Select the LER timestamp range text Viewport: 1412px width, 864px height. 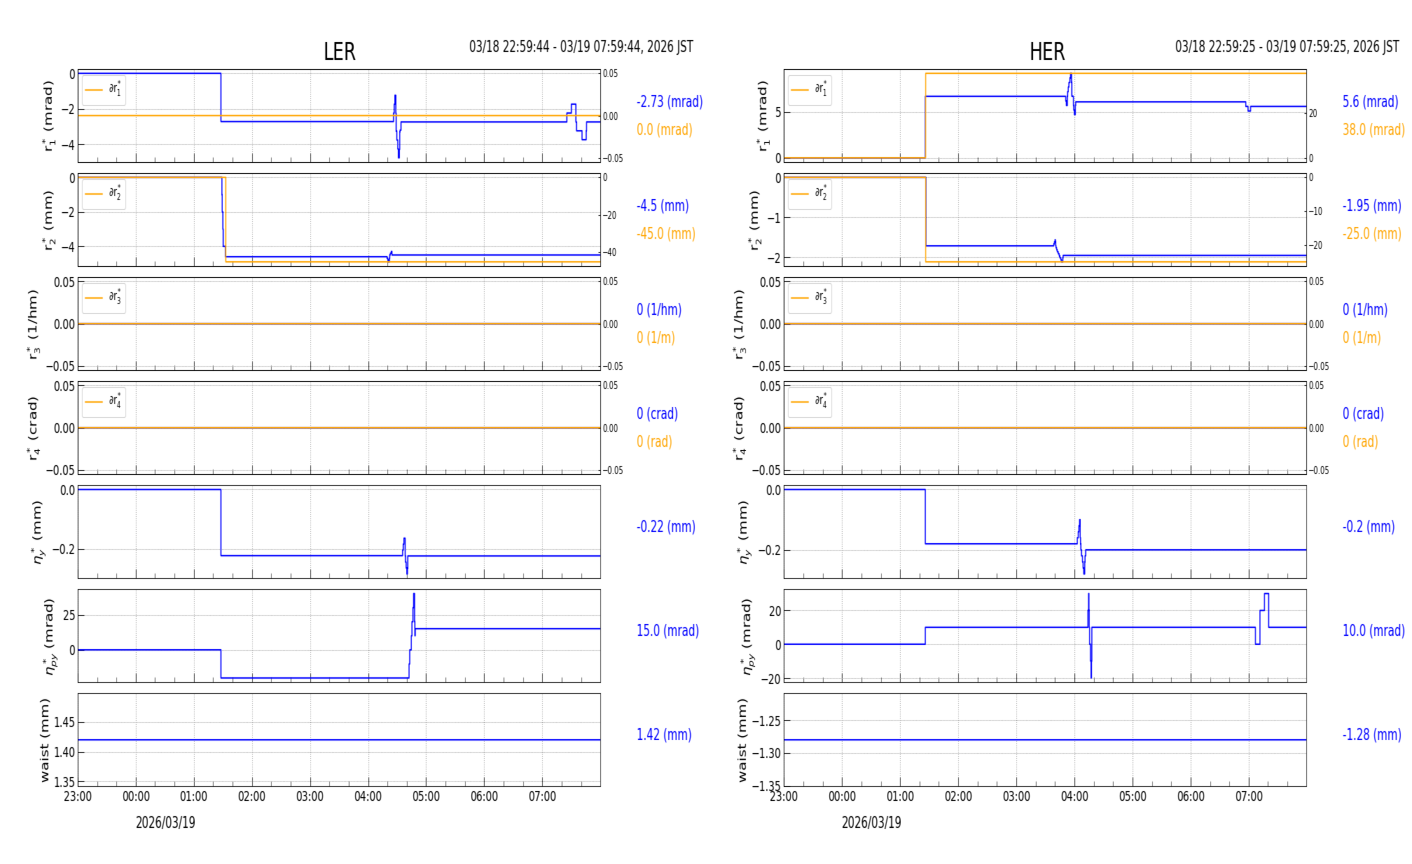581,47
